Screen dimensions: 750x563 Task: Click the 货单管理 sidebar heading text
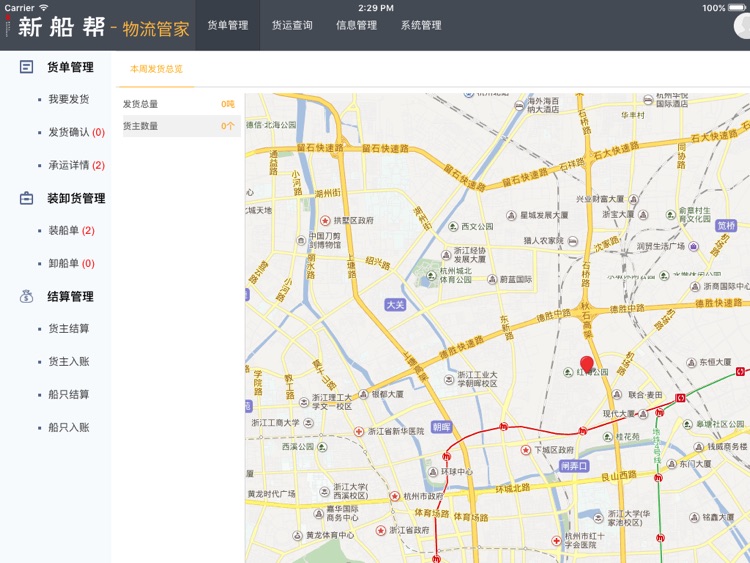[70, 67]
